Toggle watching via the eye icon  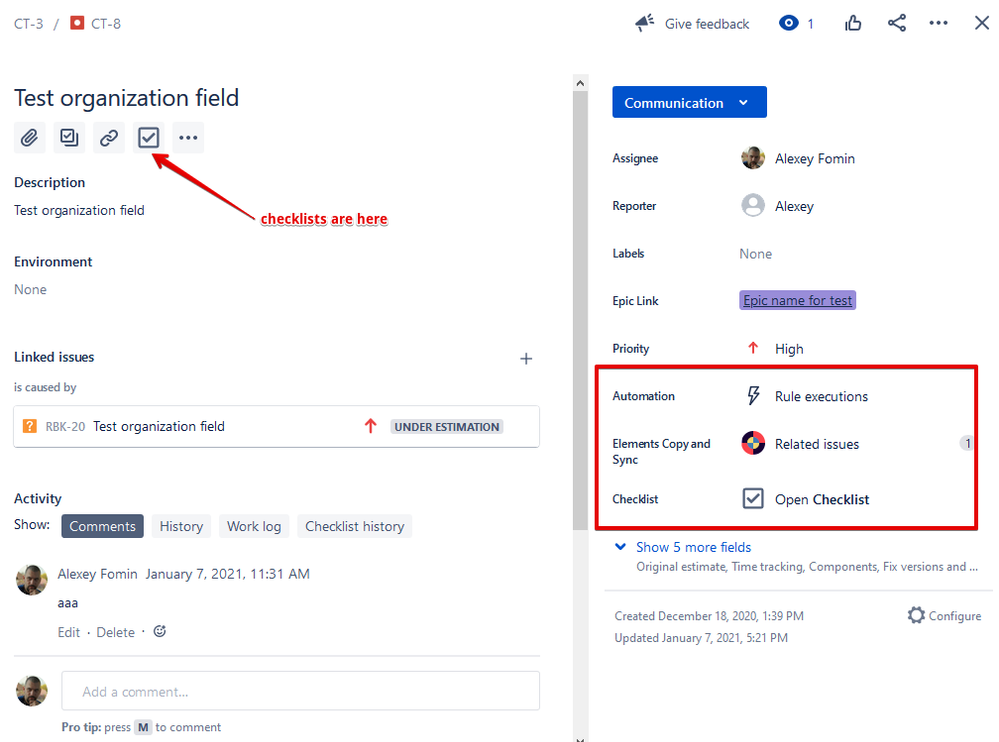pyautogui.click(x=787, y=23)
